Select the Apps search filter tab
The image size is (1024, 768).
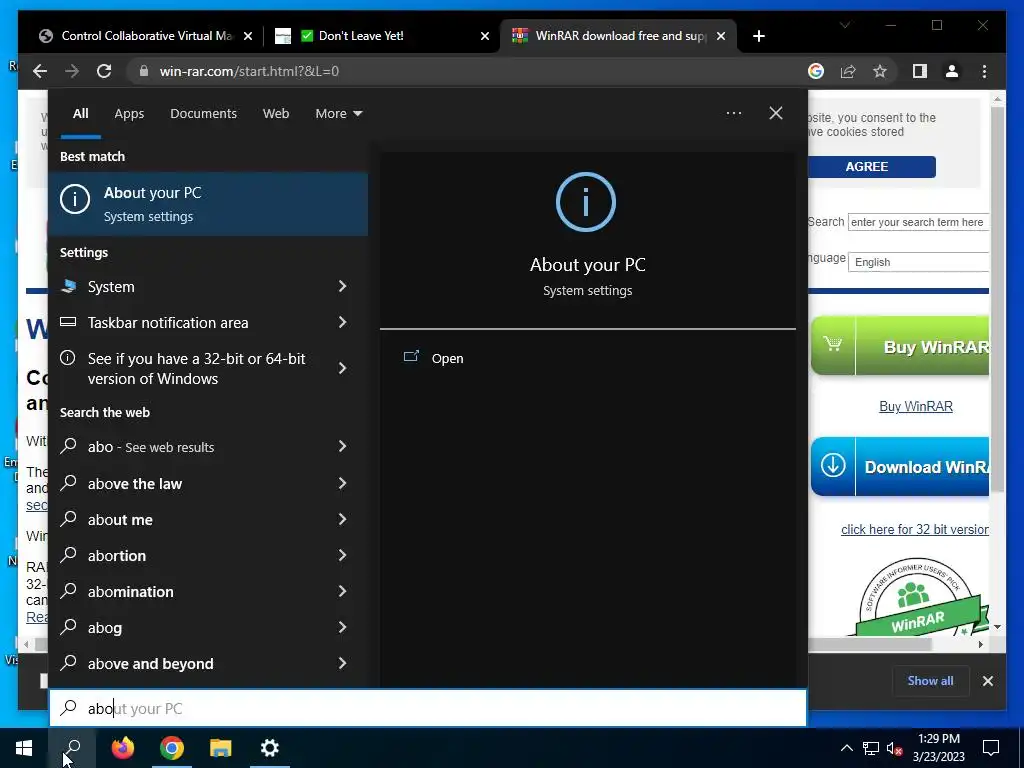(129, 113)
